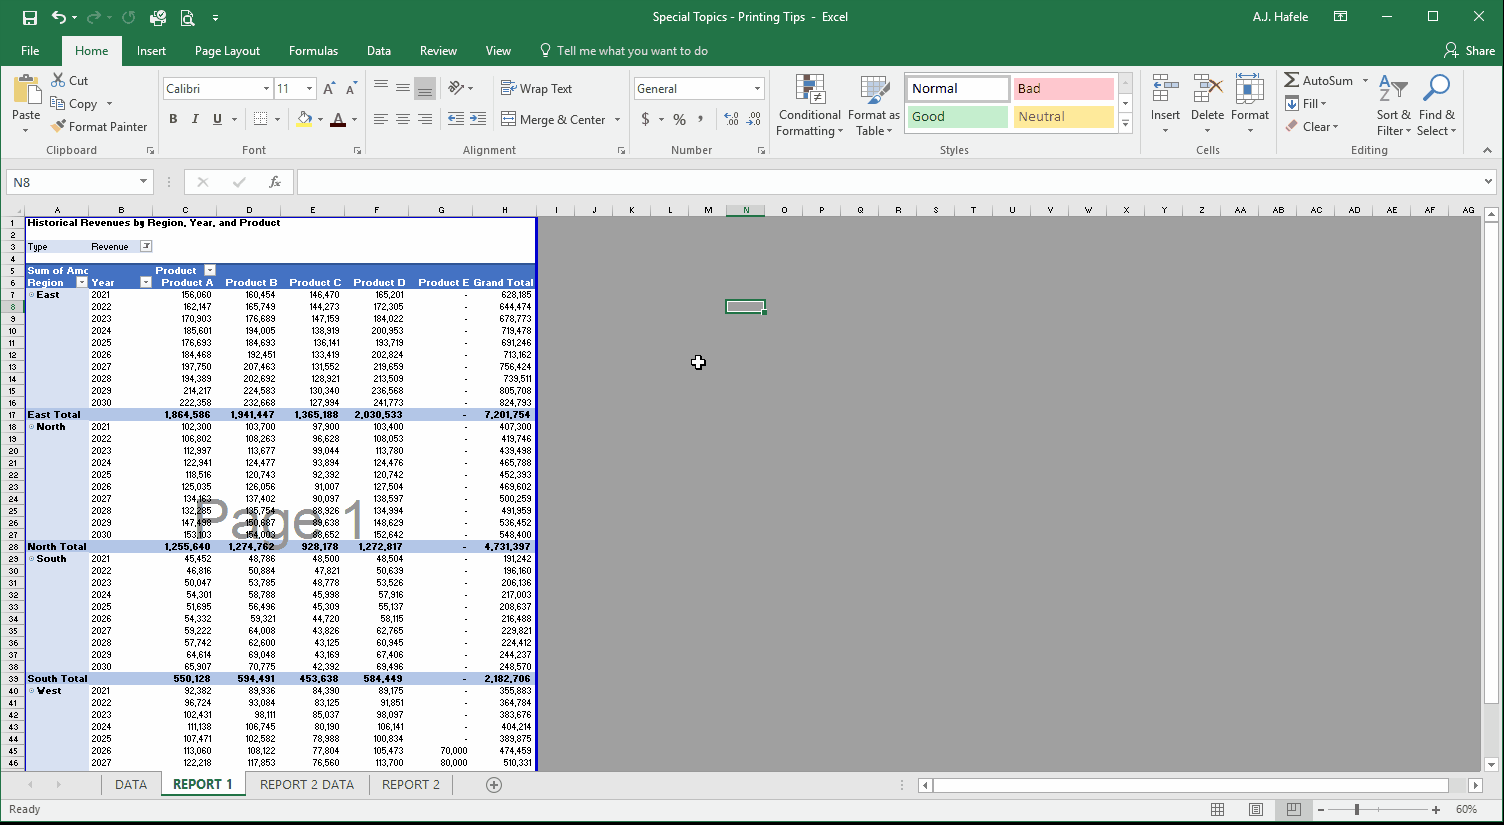Switch to the Page Layout ribbon tab
The width and height of the screenshot is (1504, 825).
coord(227,51)
